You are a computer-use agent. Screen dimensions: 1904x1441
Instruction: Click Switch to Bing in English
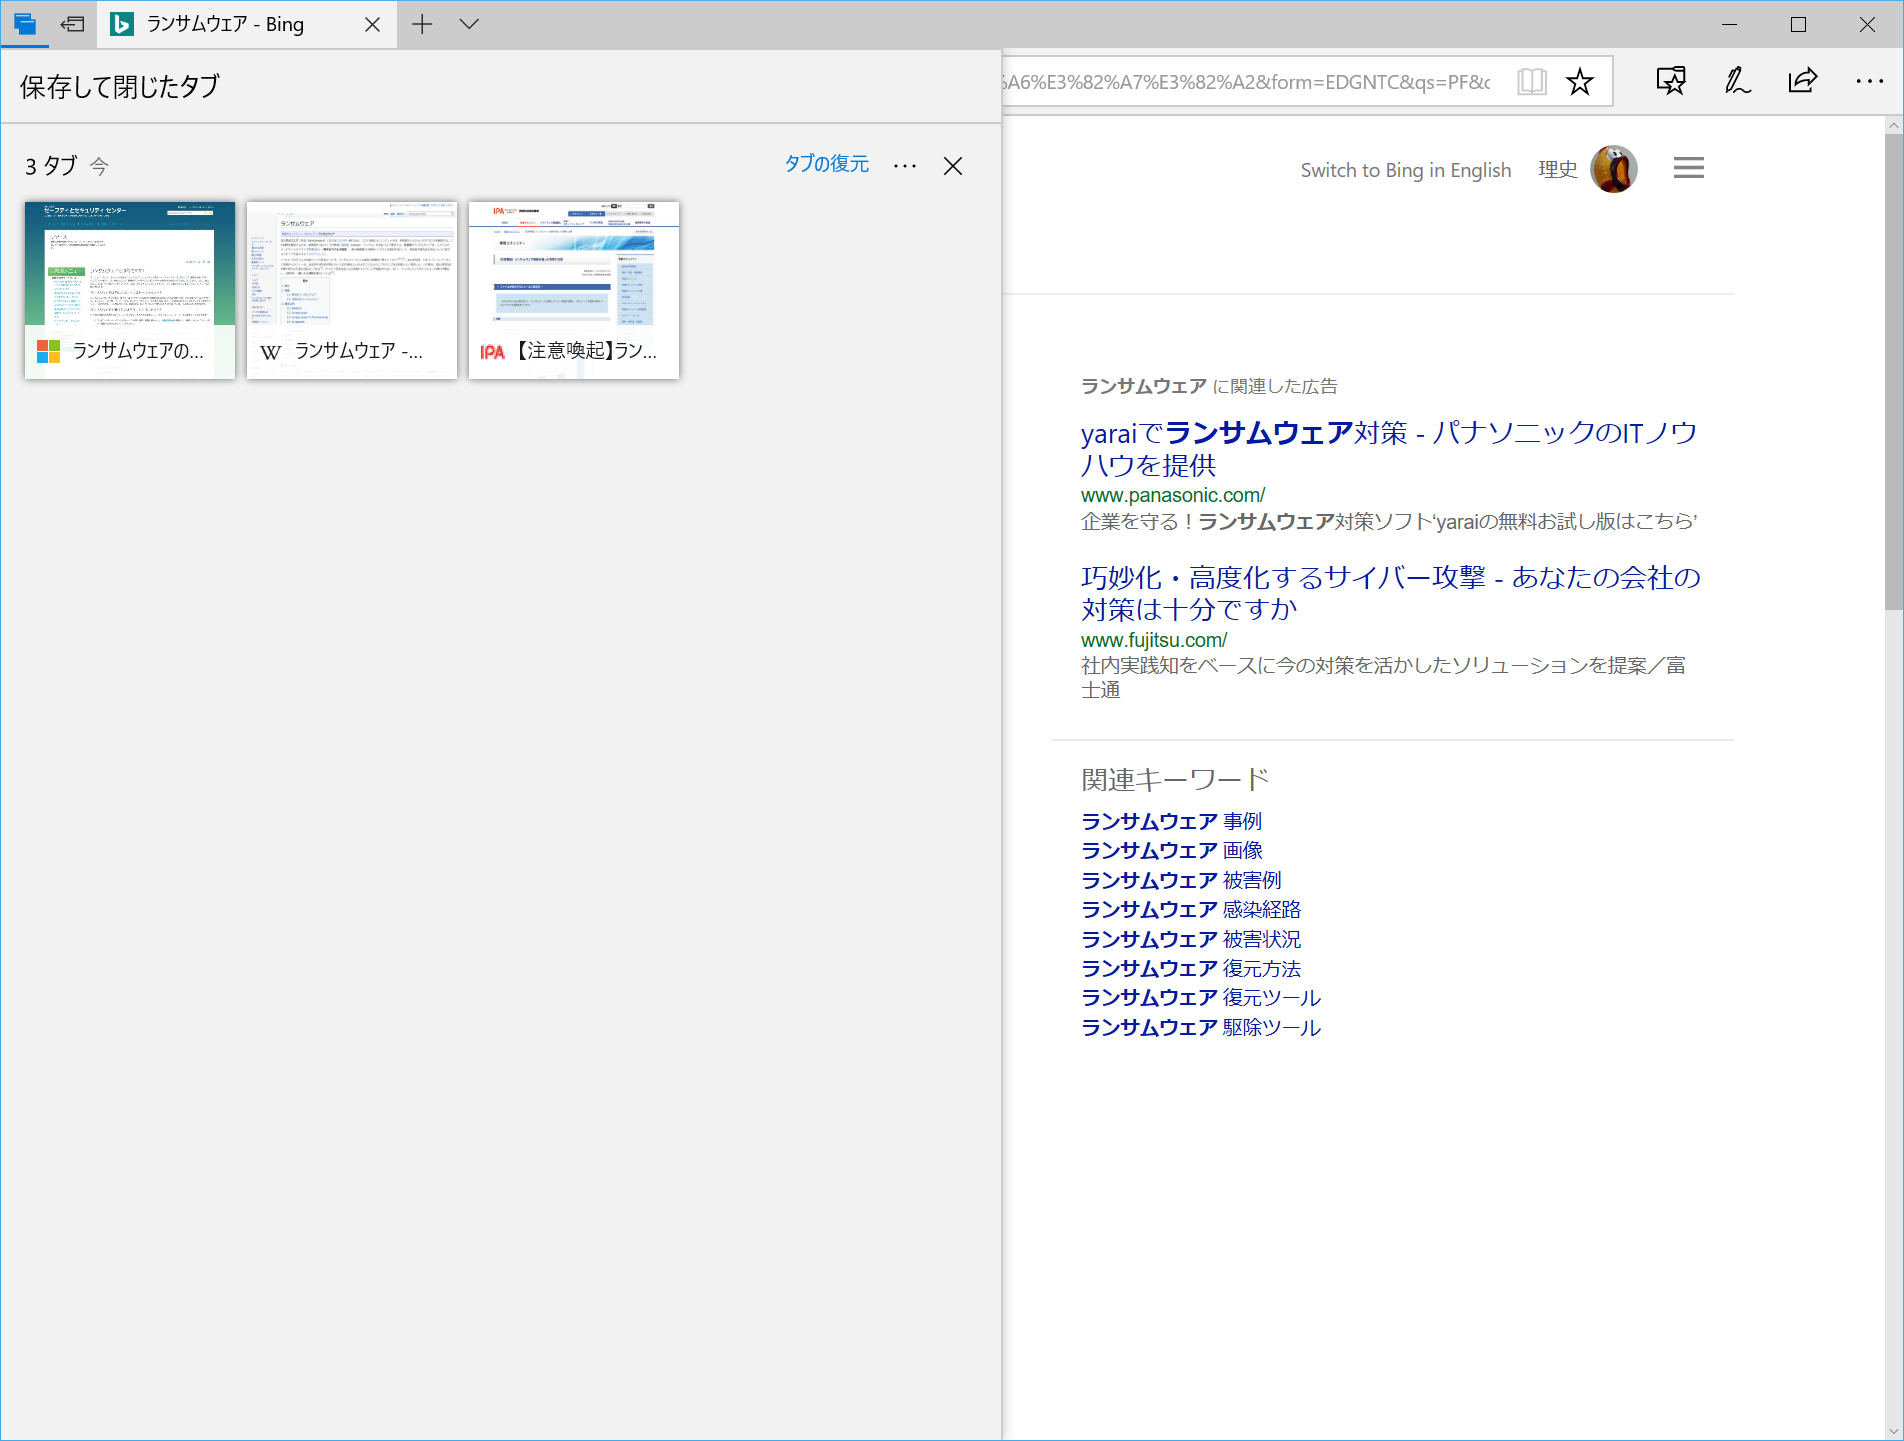(1406, 170)
